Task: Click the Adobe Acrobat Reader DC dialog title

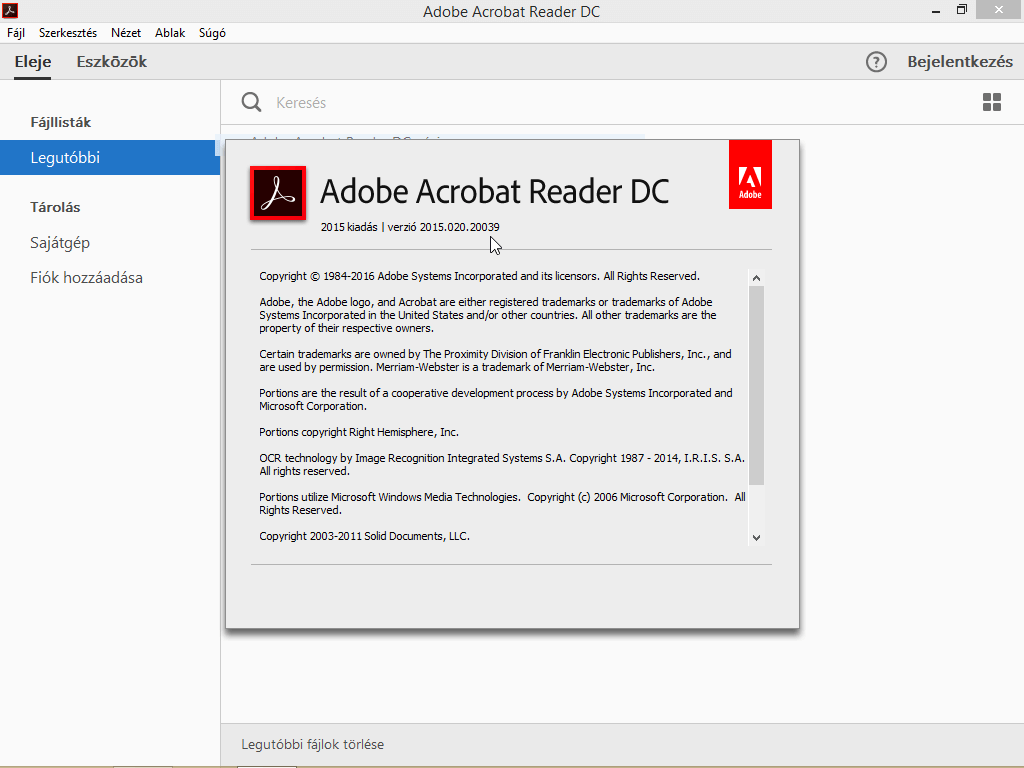Action: pyautogui.click(x=494, y=191)
